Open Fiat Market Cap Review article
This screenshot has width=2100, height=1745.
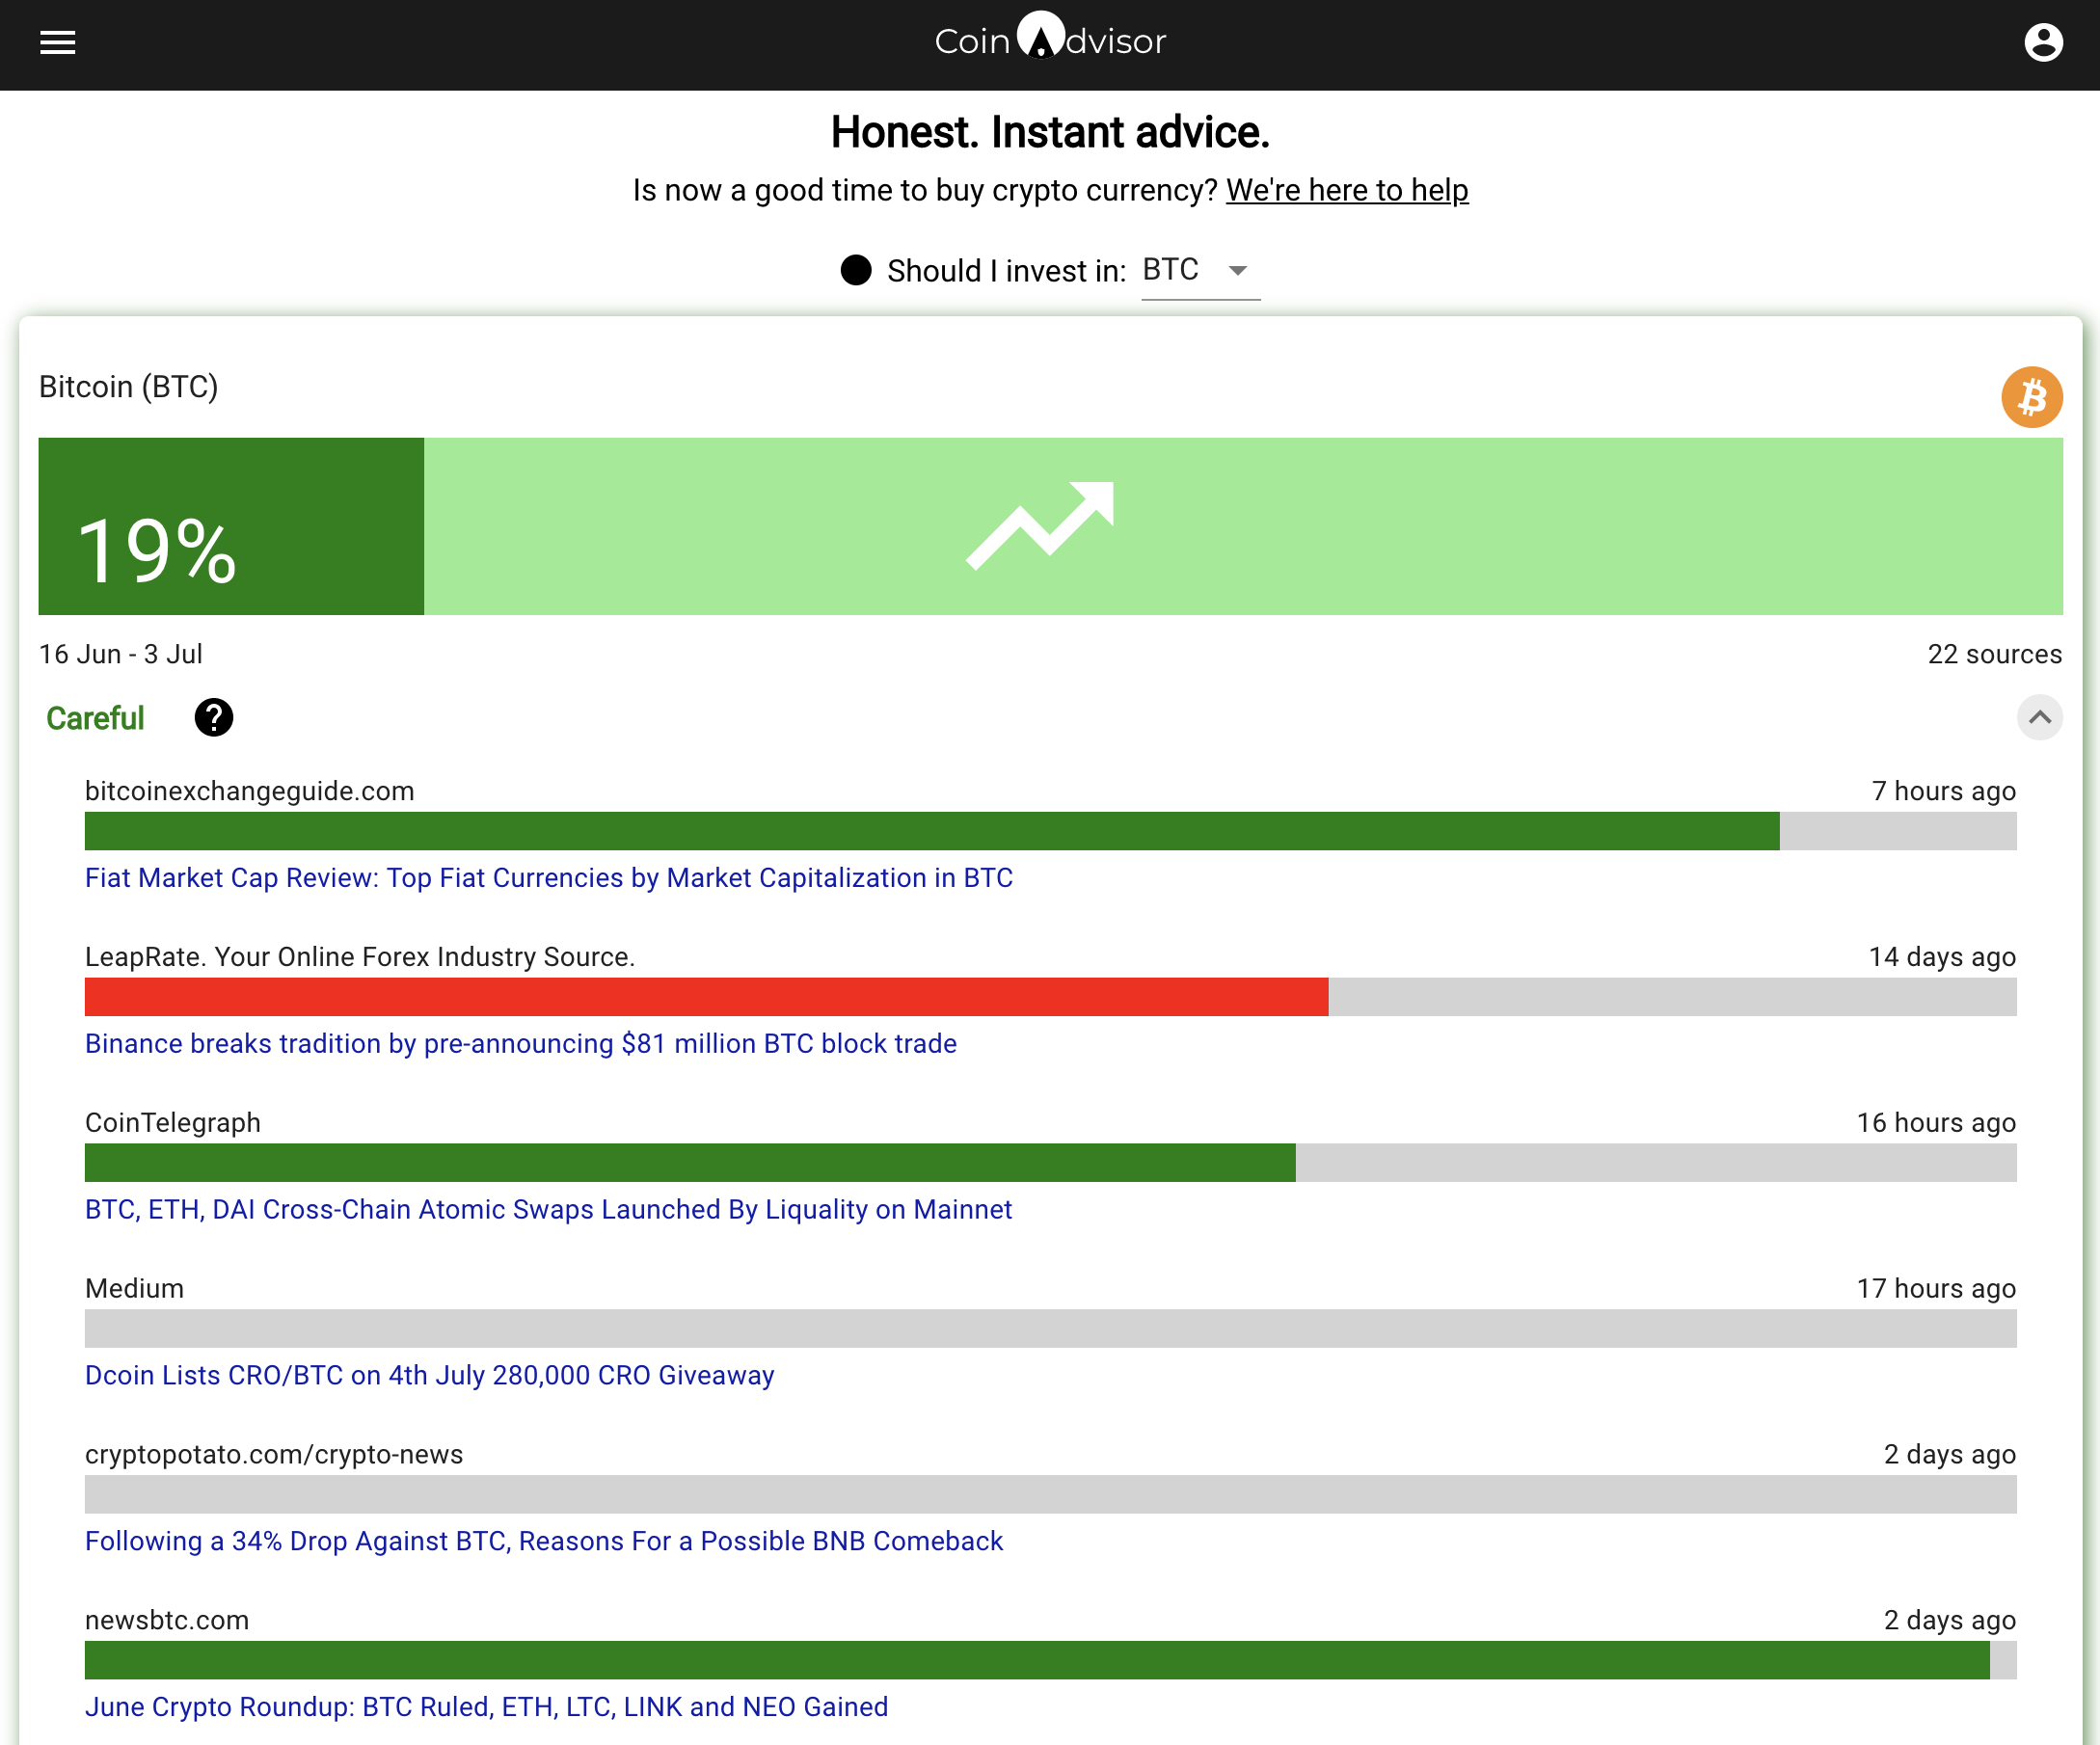pos(548,877)
